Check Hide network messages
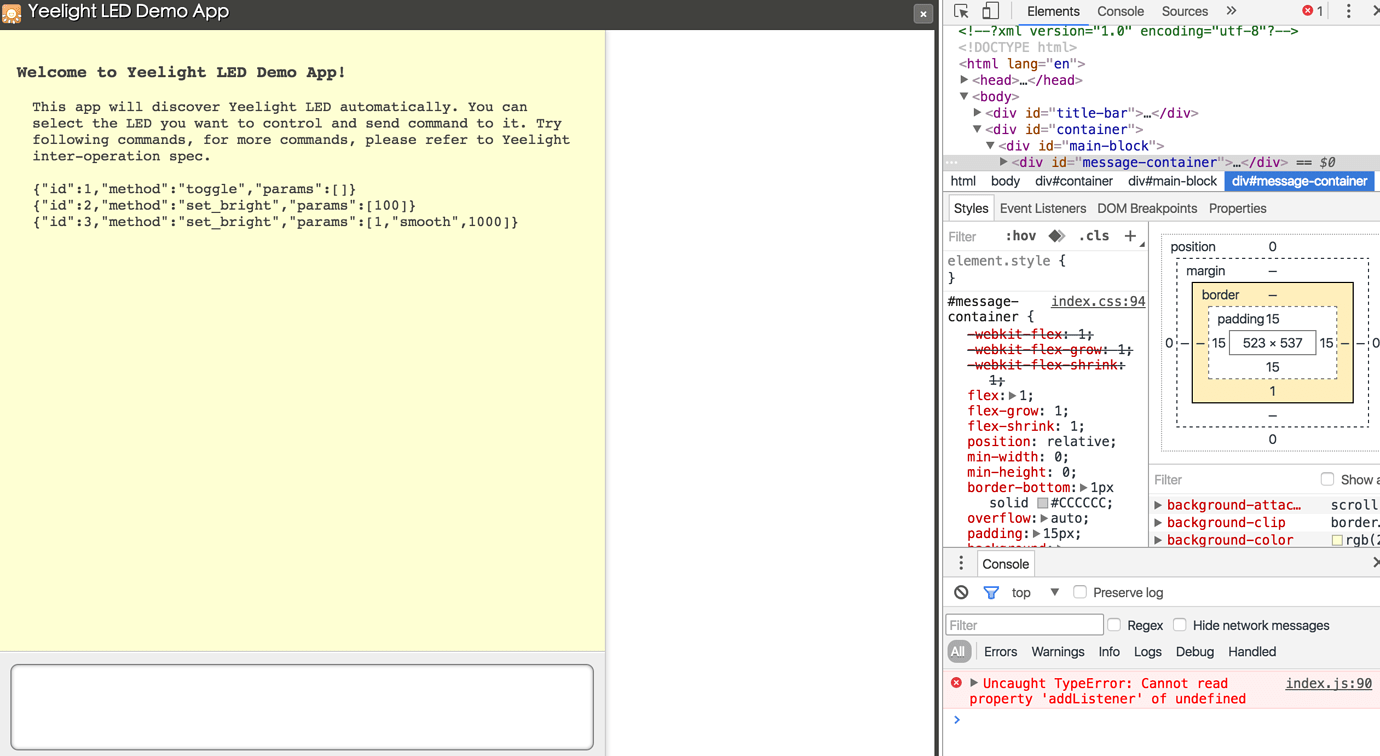The width and height of the screenshot is (1380, 756). (x=1180, y=625)
